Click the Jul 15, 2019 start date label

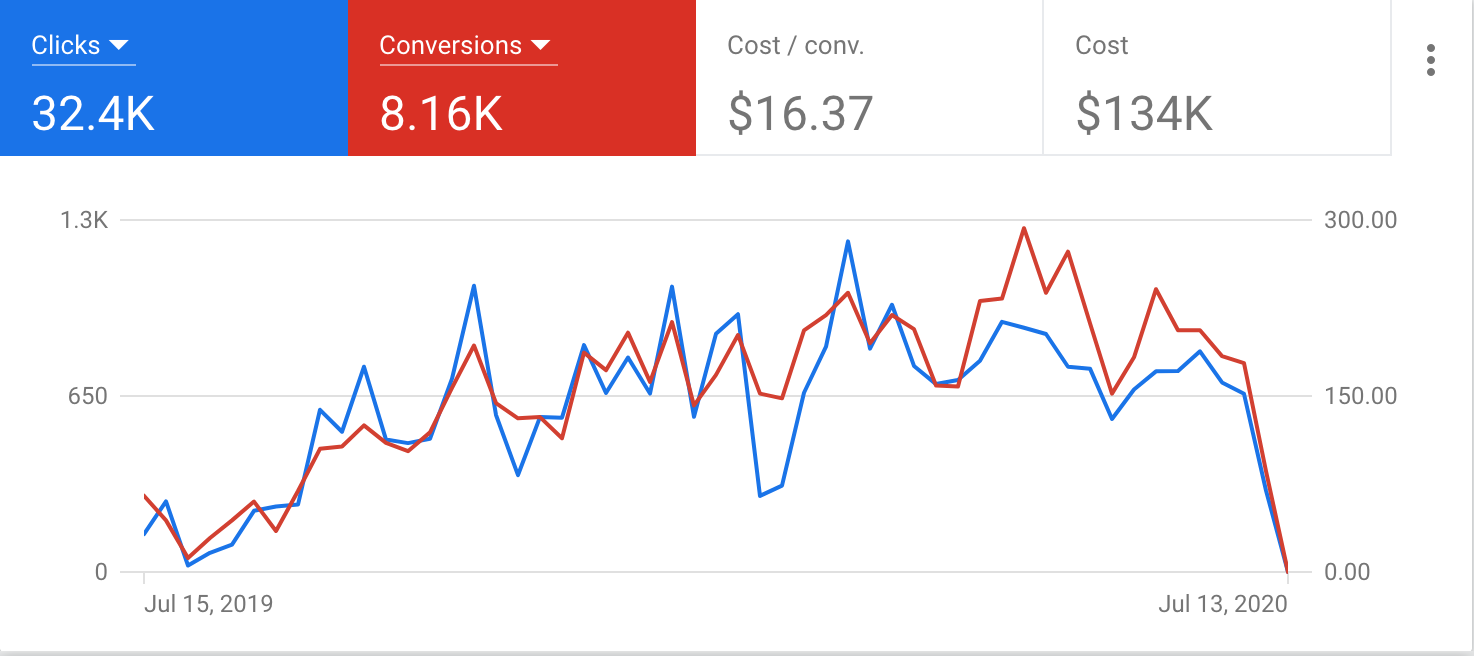pos(208,604)
